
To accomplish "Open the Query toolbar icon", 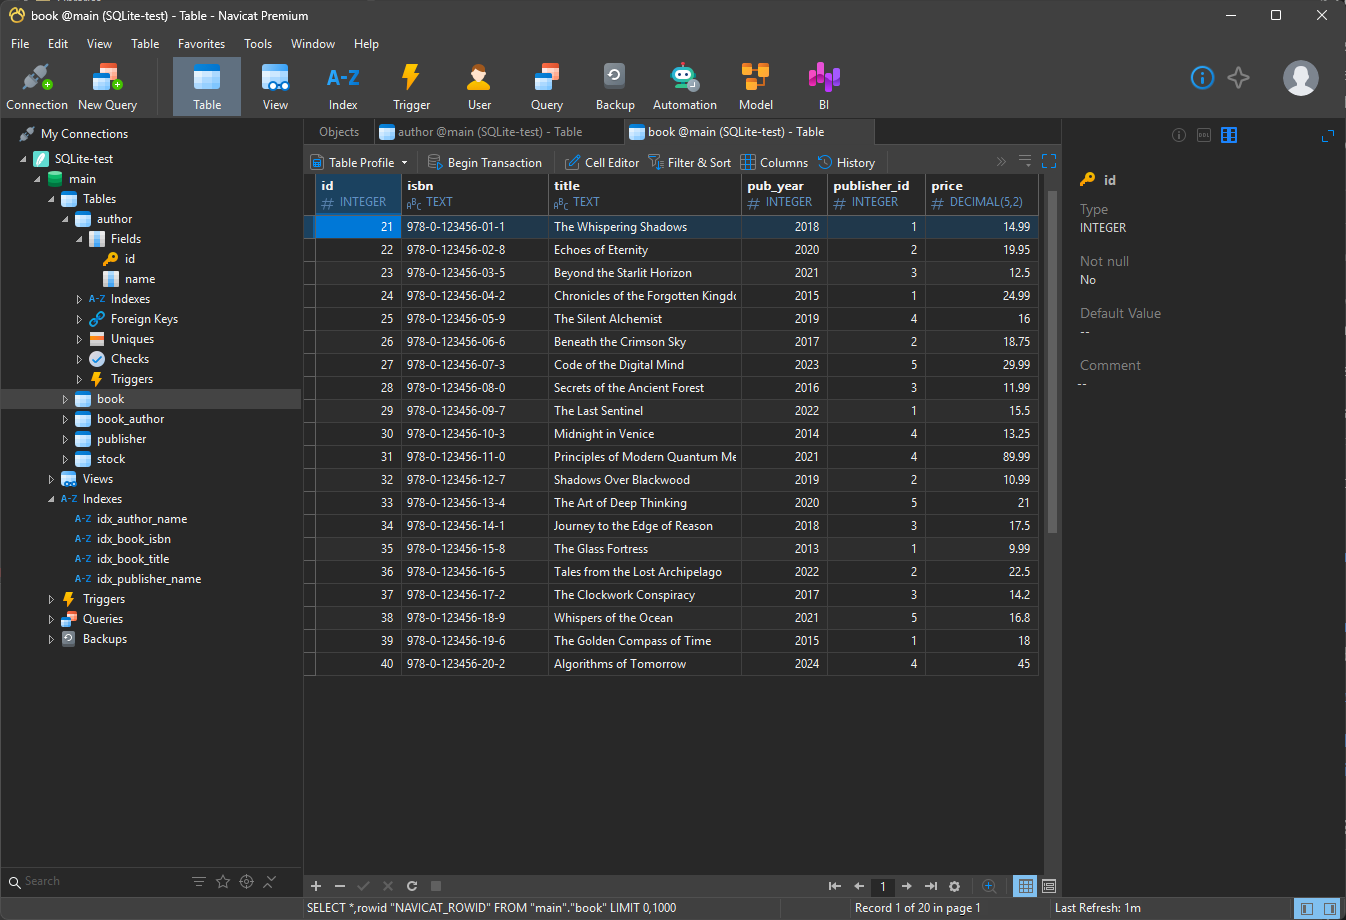I will (547, 87).
